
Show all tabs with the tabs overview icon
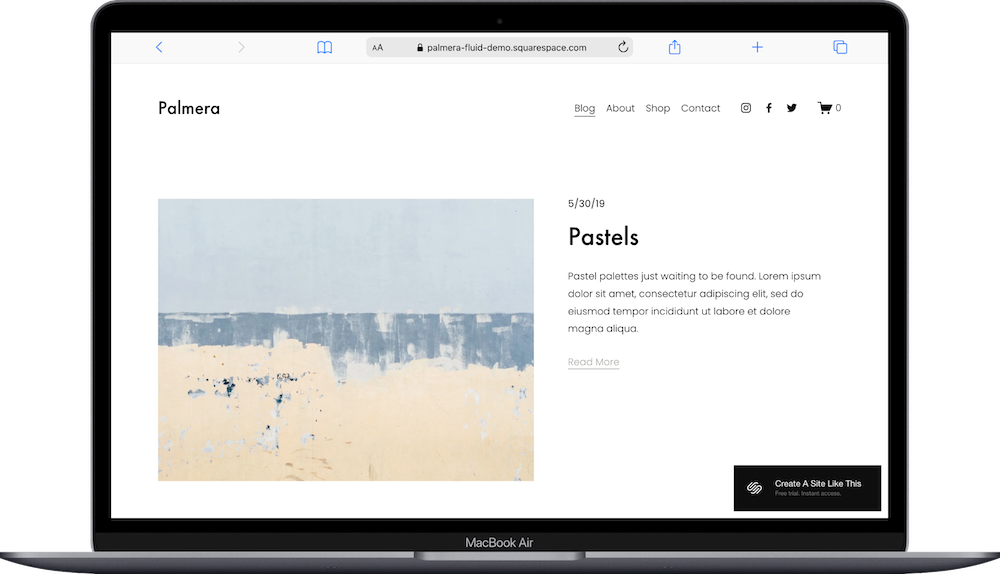(840, 47)
